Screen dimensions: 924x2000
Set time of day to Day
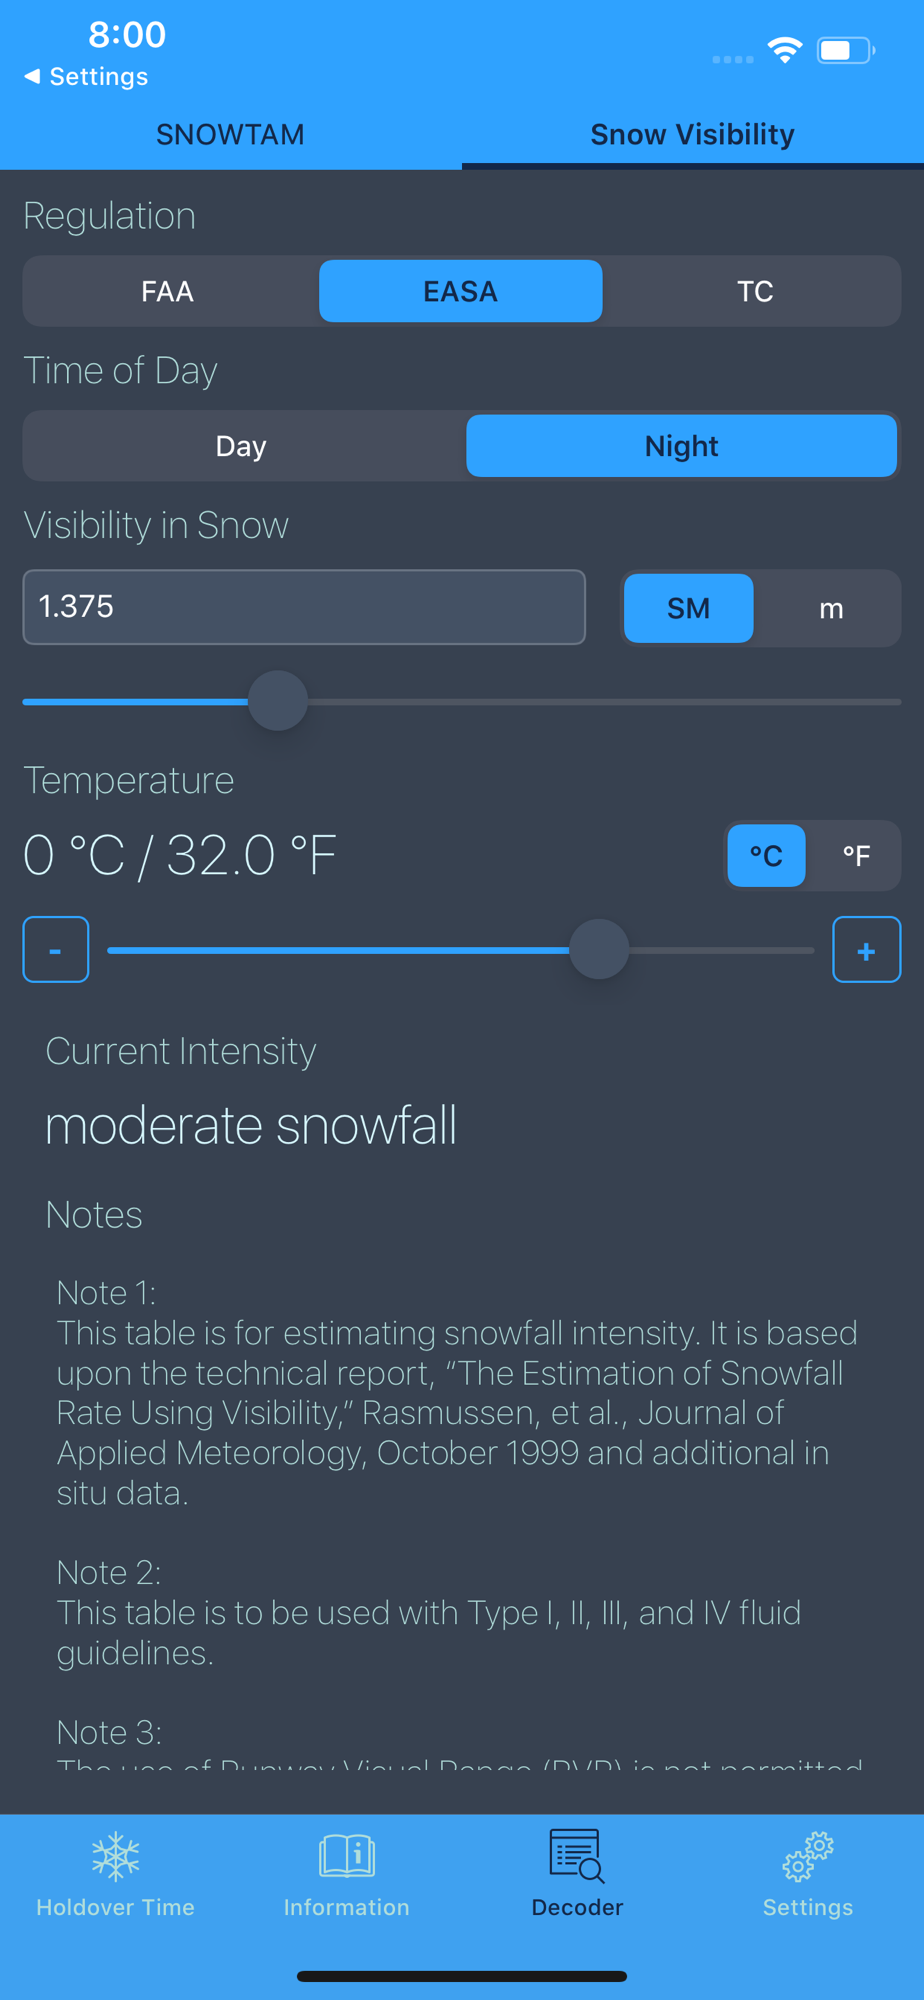pos(241,446)
